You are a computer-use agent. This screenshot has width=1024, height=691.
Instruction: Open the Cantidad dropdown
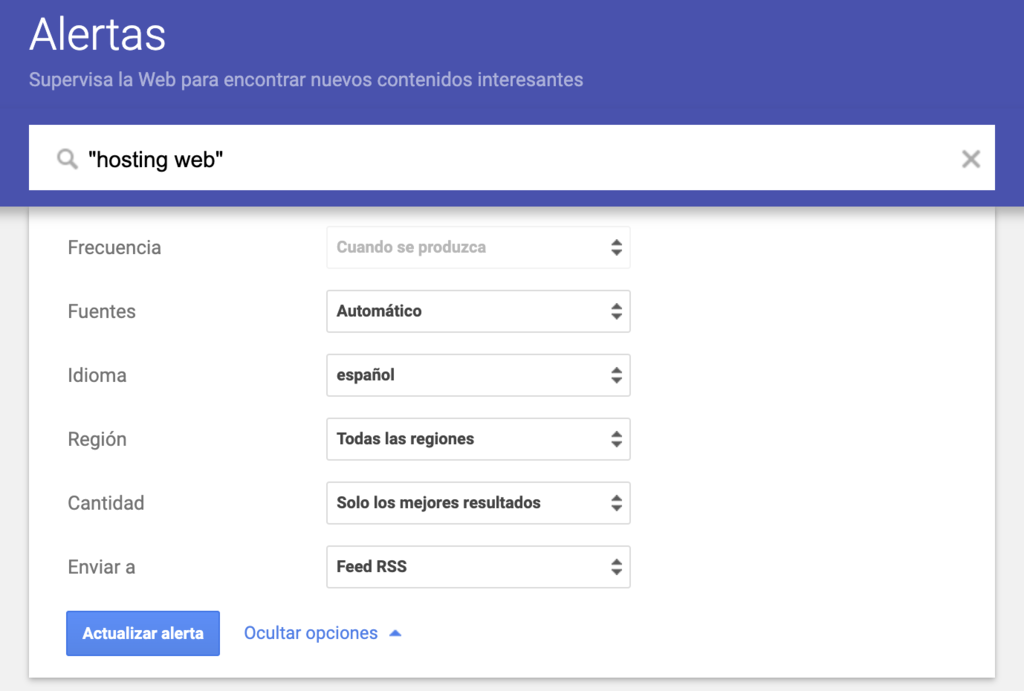(x=478, y=503)
